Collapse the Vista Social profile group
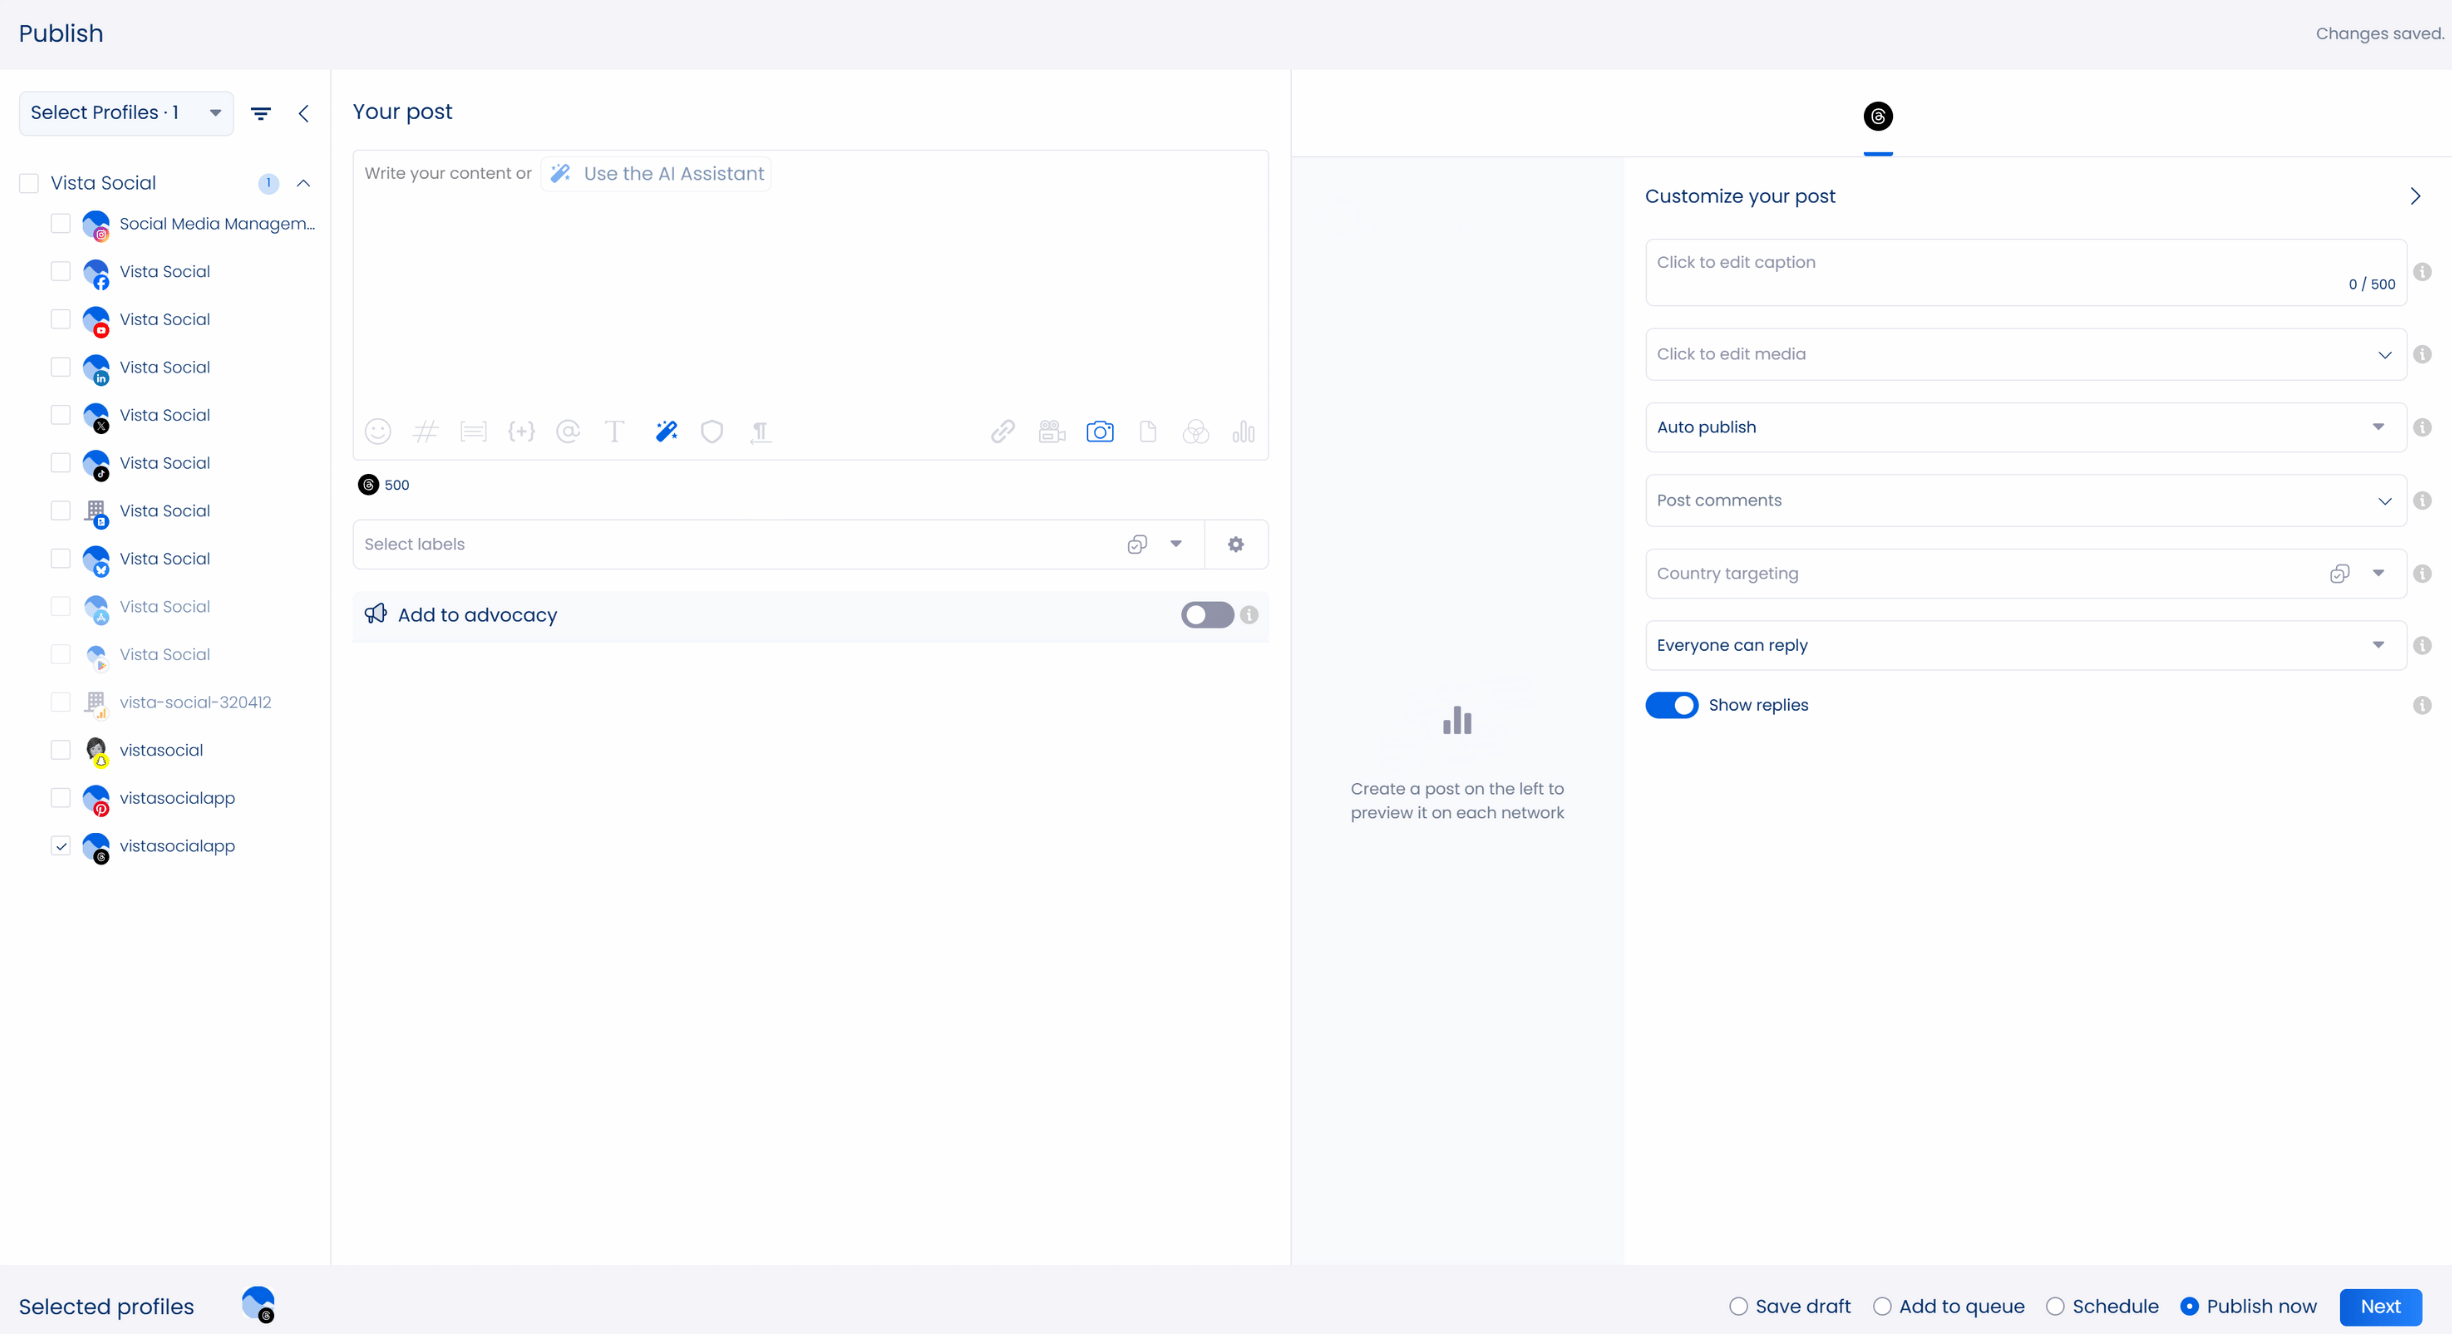Screen dimensions: 2452x1336 pyautogui.click(x=303, y=183)
